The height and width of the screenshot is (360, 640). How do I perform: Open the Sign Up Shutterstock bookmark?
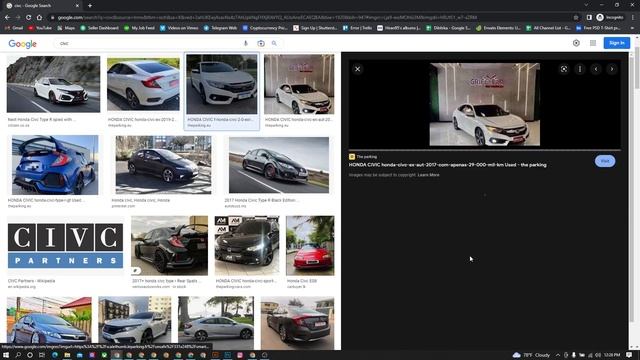(x=315, y=28)
